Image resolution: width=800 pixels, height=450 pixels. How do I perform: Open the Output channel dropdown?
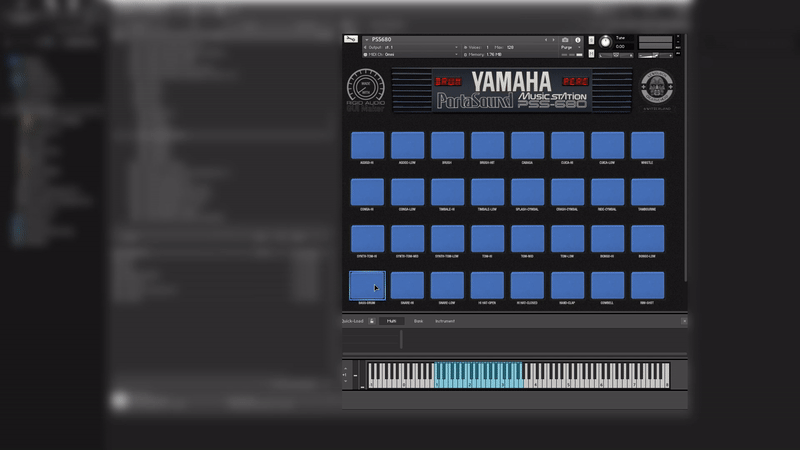[x=411, y=47]
